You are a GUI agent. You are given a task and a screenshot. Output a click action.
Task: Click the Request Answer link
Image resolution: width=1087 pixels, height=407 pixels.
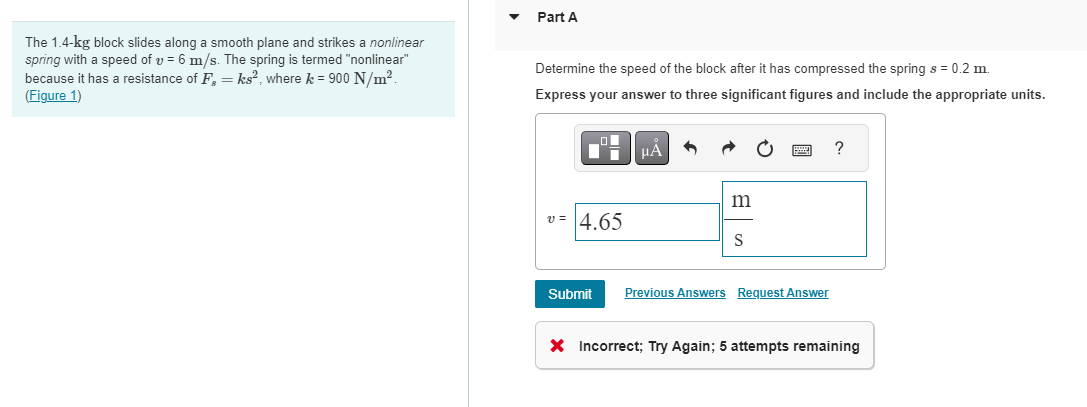783,293
